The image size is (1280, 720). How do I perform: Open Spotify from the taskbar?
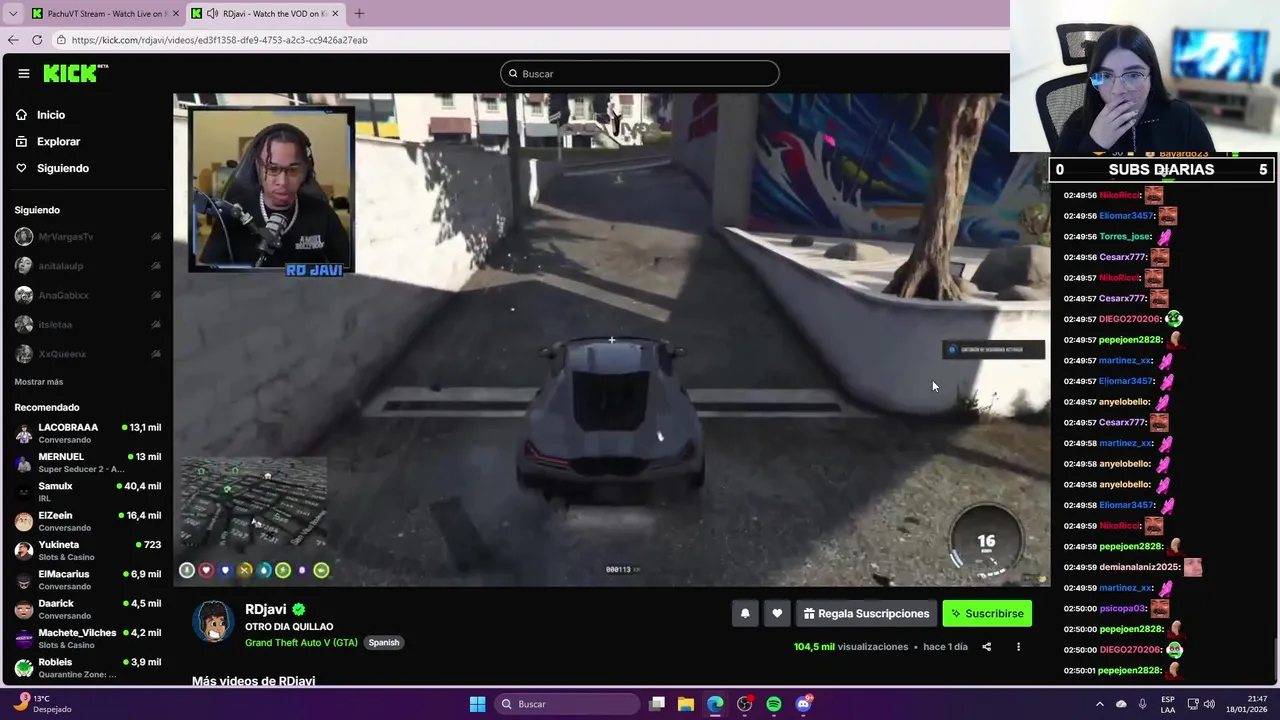(x=774, y=704)
